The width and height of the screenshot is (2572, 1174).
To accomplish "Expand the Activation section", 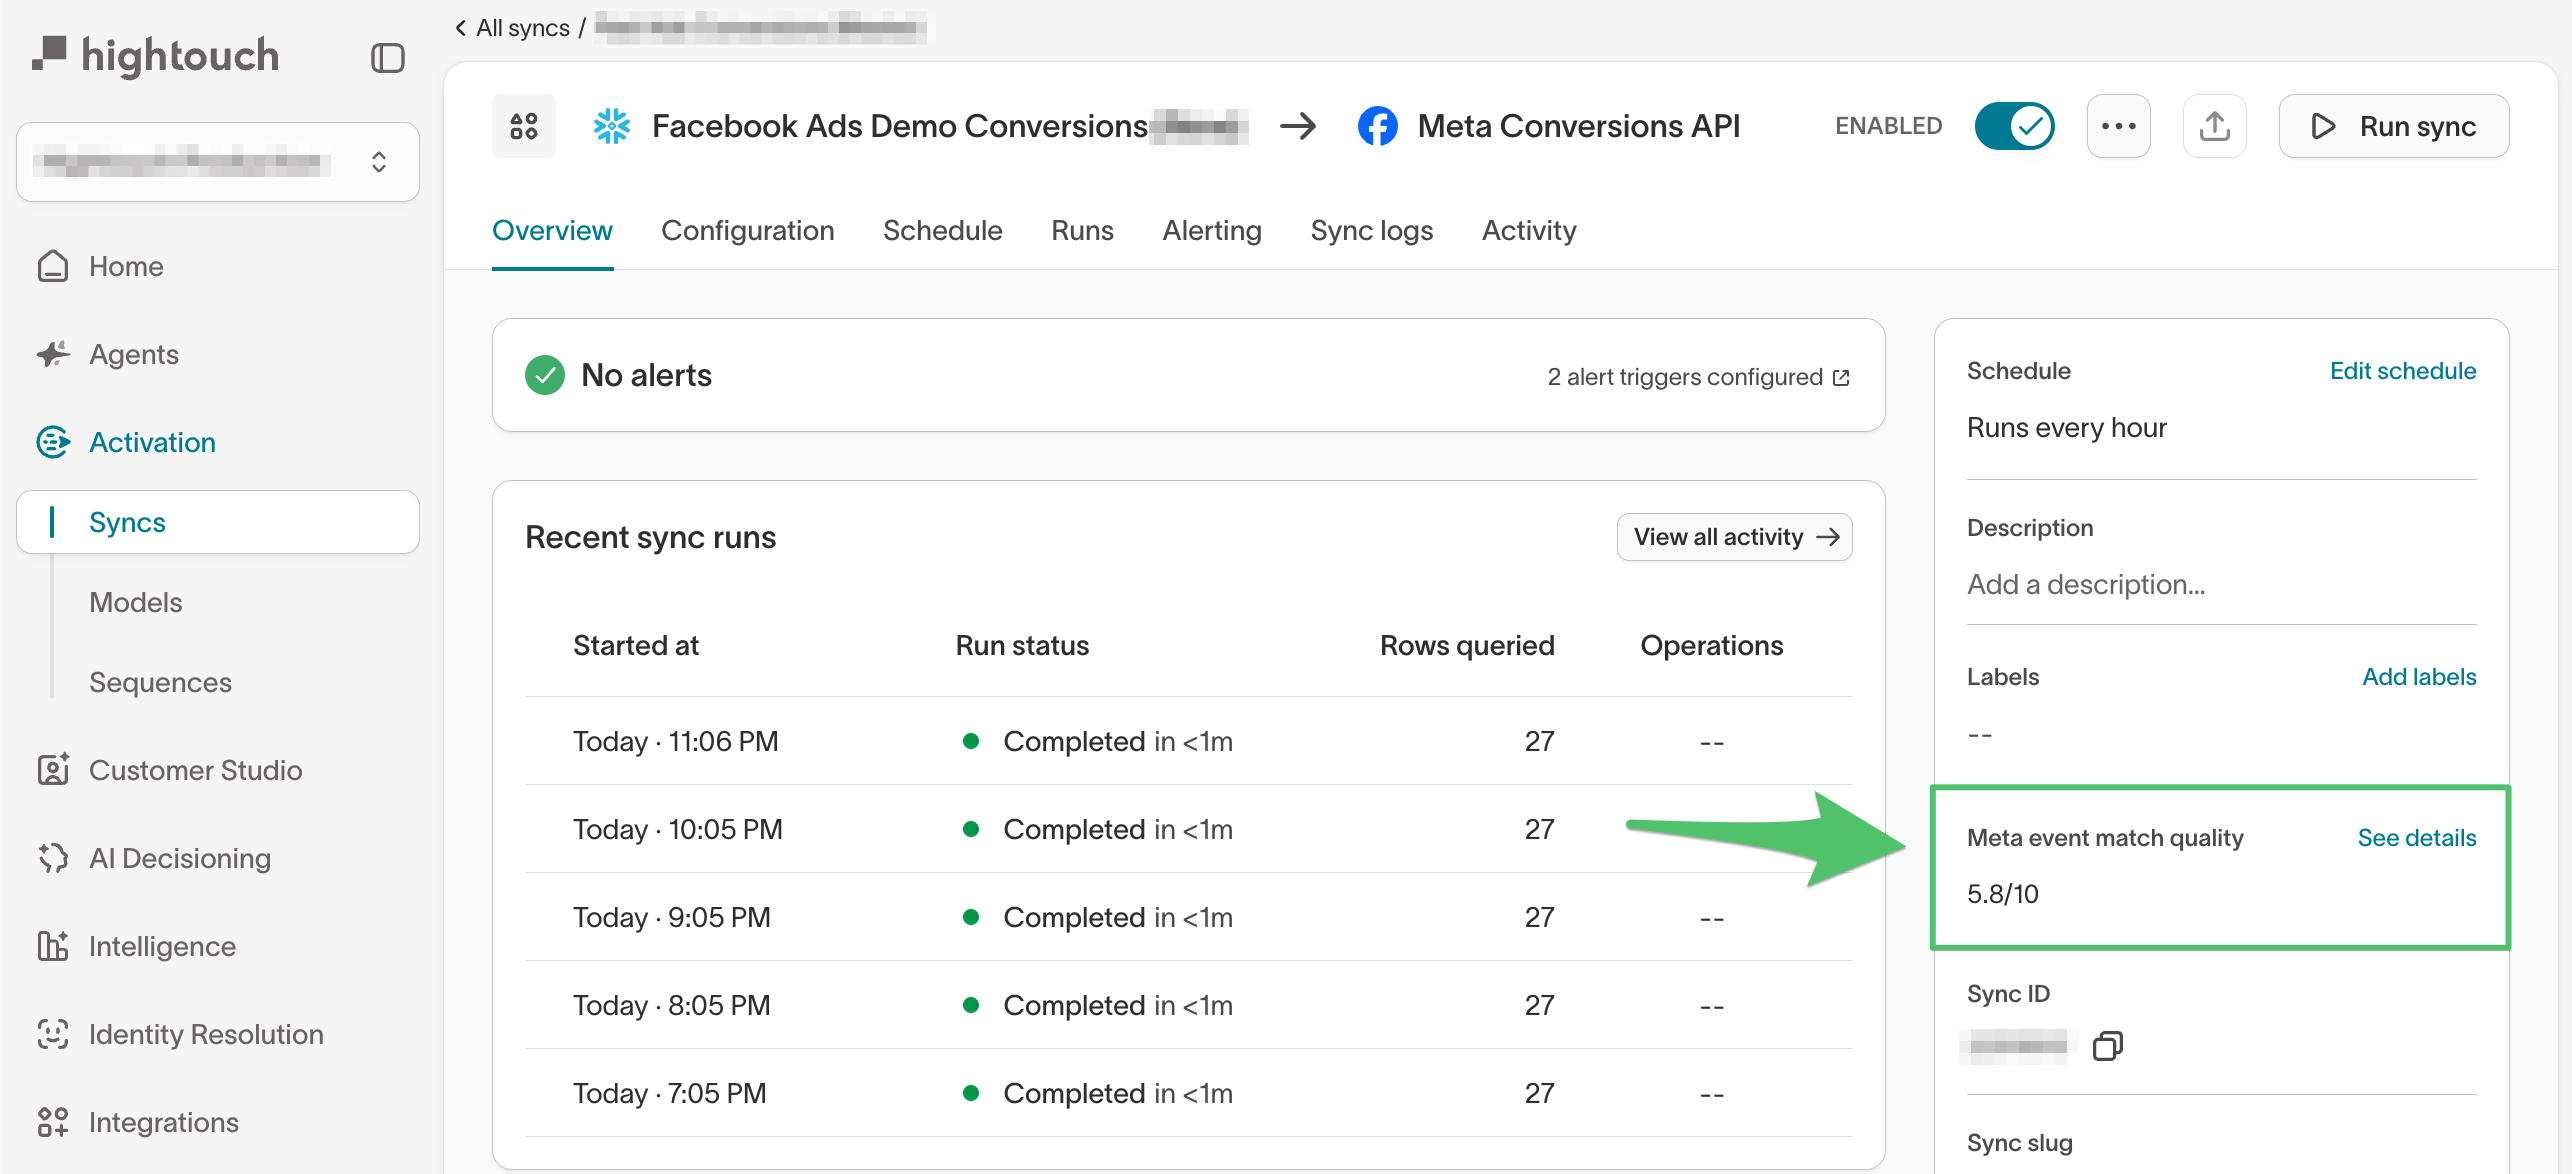I will pyautogui.click(x=152, y=442).
